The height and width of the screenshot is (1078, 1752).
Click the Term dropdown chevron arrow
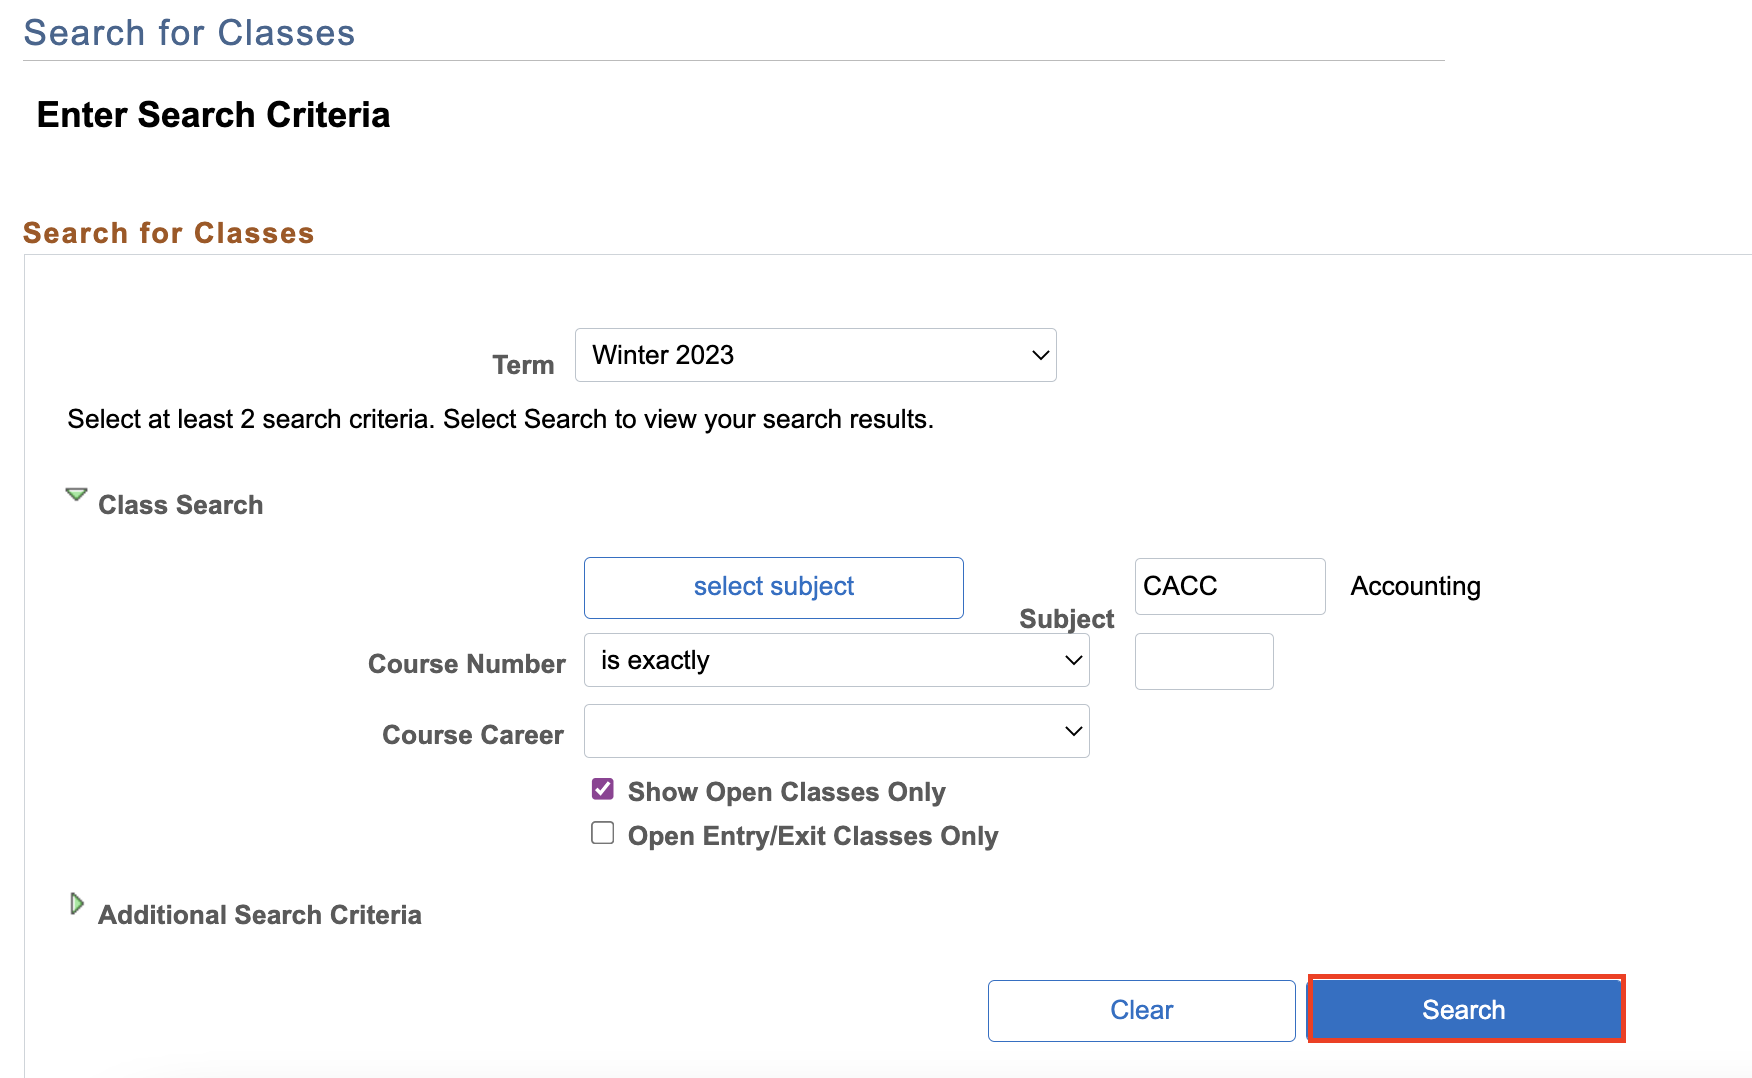[1040, 355]
